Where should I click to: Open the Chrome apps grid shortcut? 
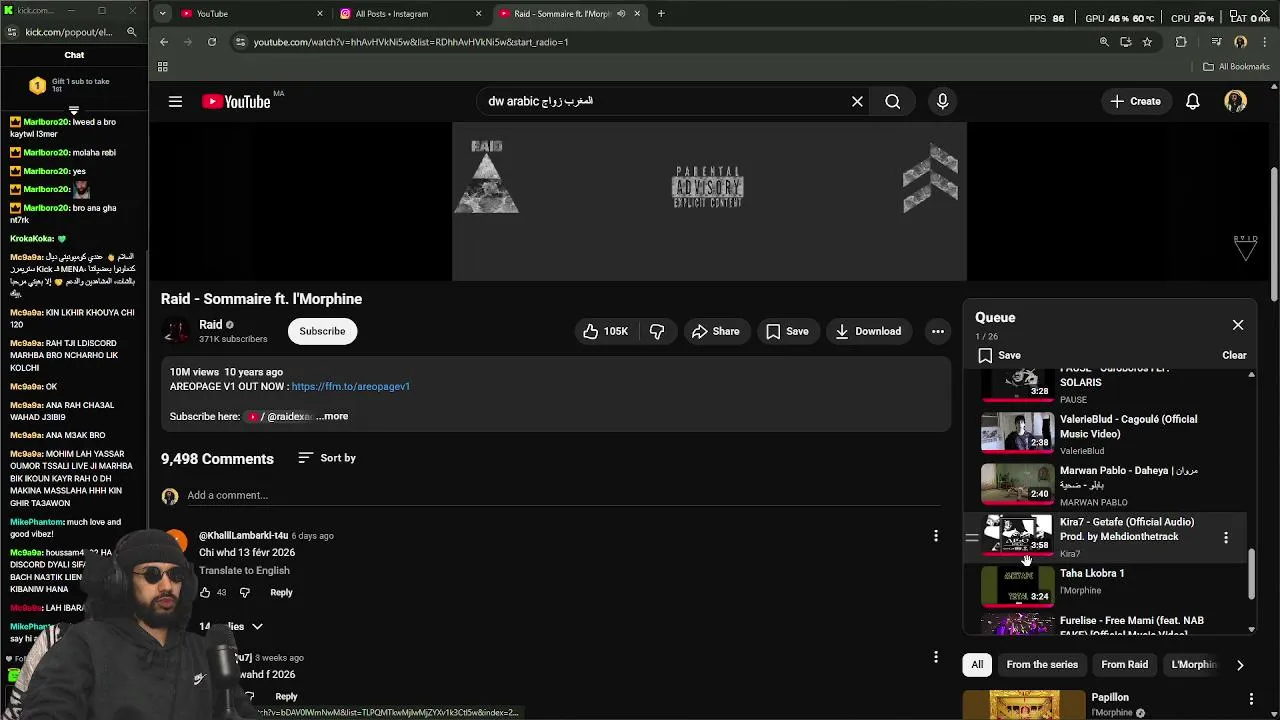click(x=162, y=67)
